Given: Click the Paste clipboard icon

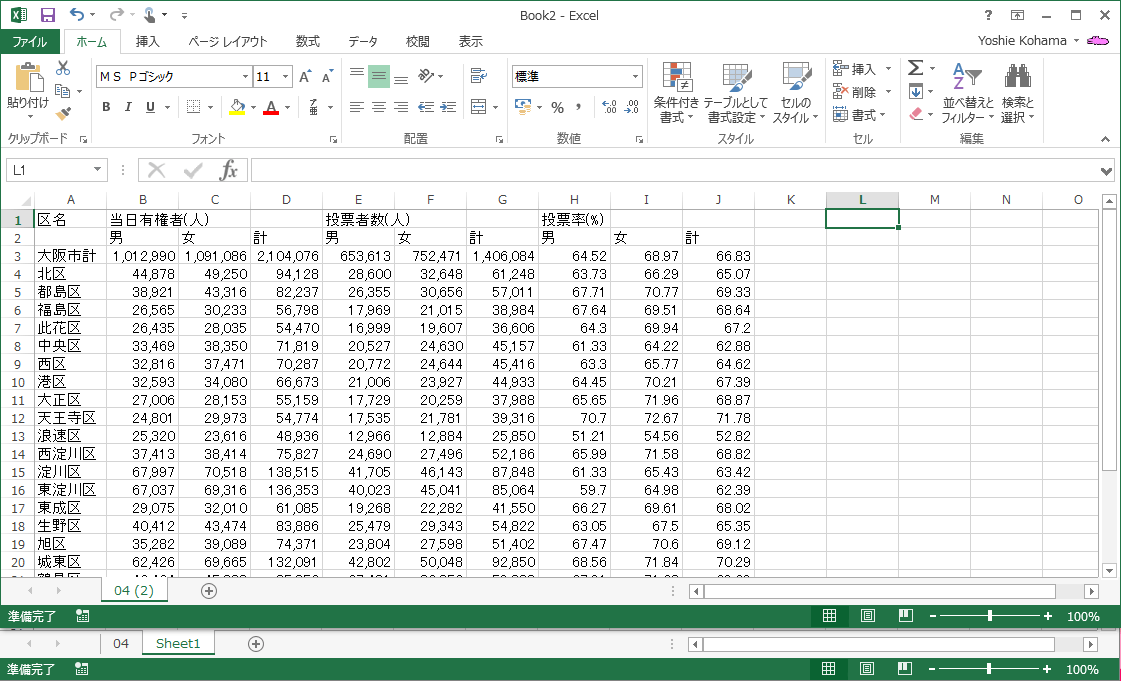Looking at the screenshot, I should tap(29, 78).
